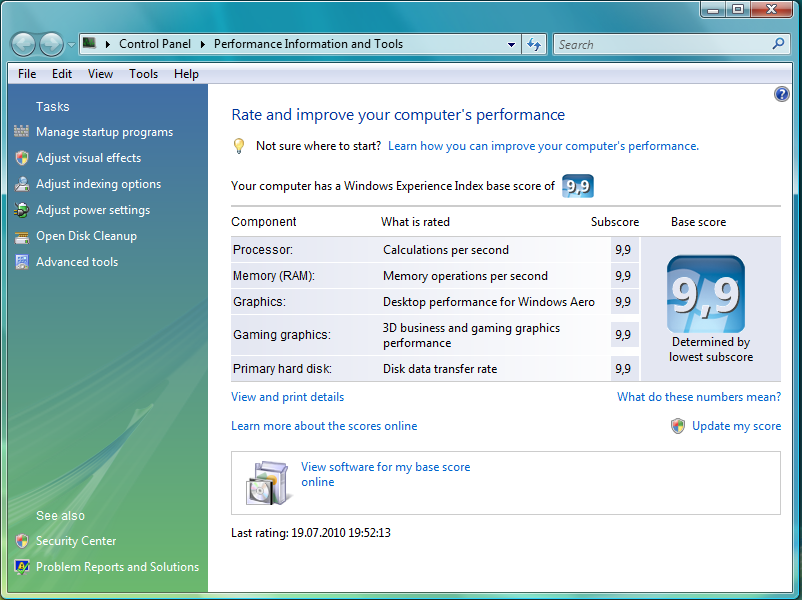
Task: Click the Last rating date text
Action: [x=310, y=533]
